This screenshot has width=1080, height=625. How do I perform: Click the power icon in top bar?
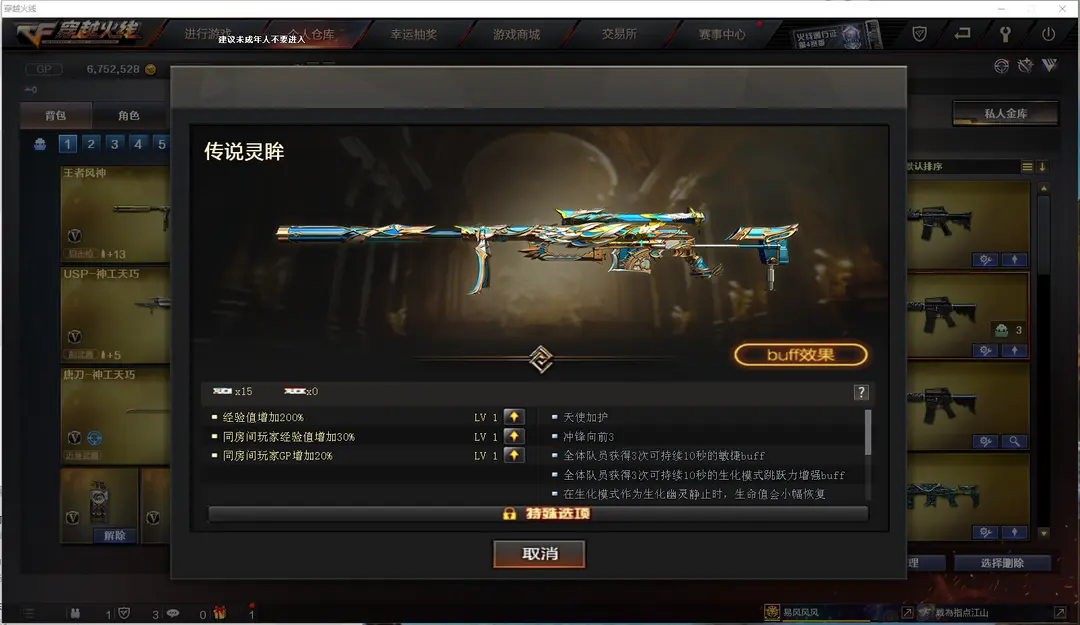tap(1048, 34)
